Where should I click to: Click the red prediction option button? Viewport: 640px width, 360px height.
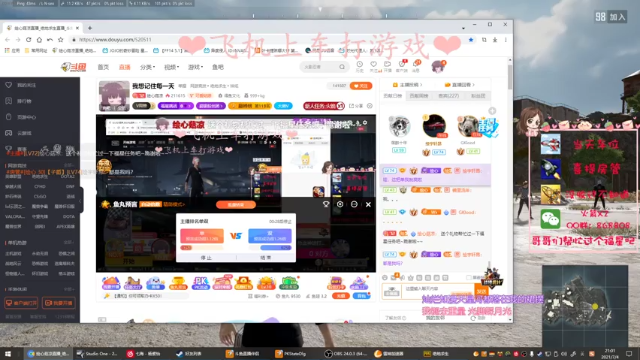coord(202,236)
